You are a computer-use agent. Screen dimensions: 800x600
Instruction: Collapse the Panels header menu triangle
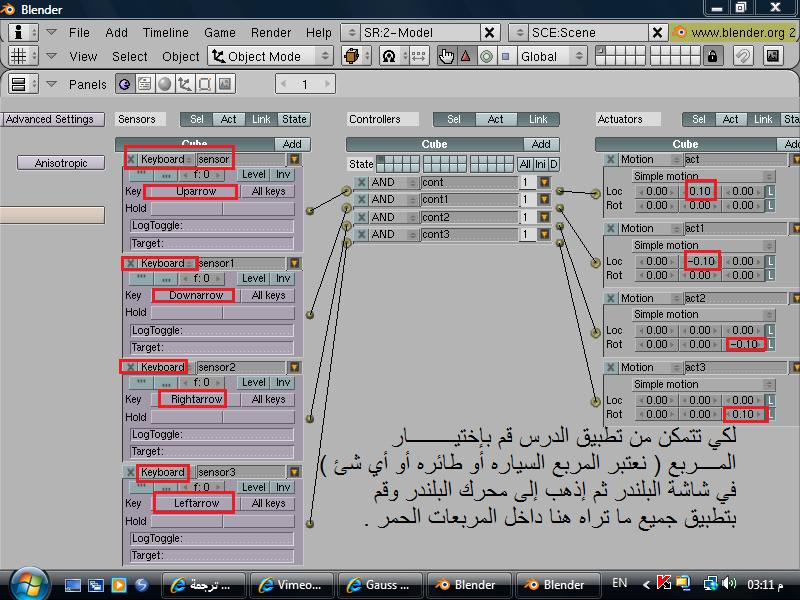(x=52, y=84)
